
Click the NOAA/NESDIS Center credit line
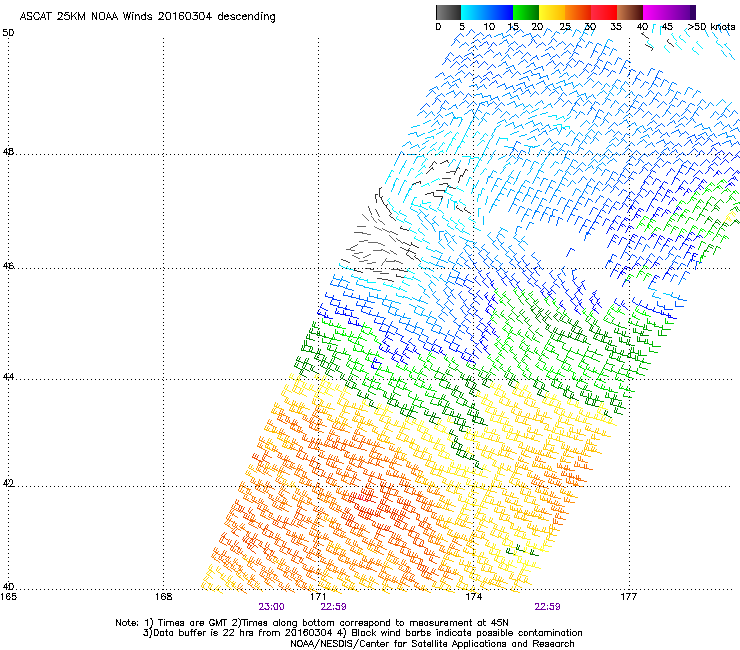click(x=432, y=644)
